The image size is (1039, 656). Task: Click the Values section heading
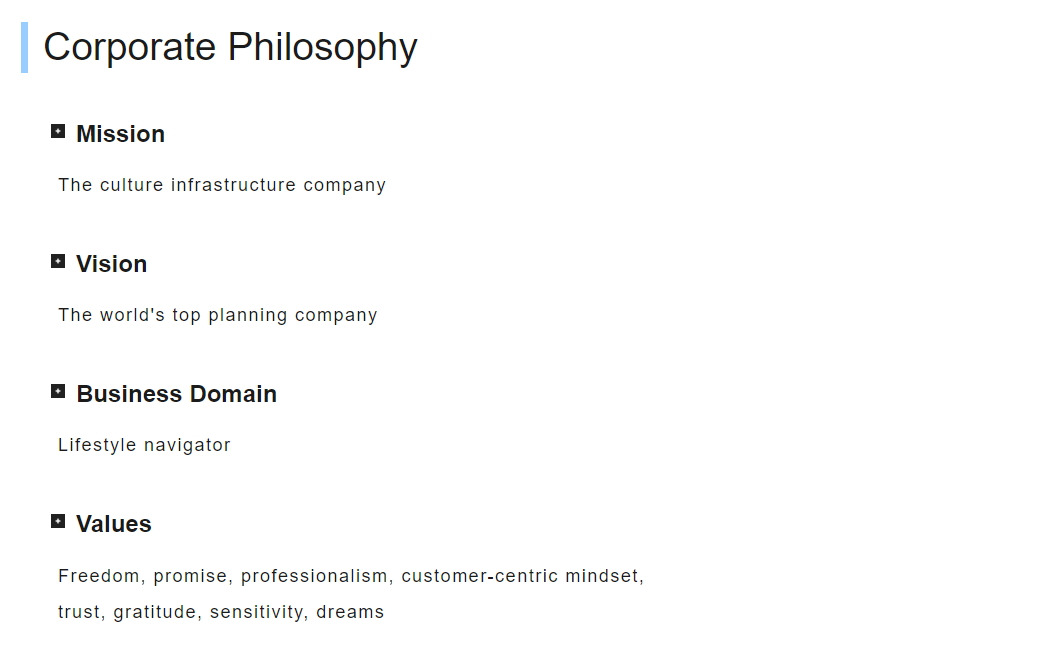coord(113,523)
